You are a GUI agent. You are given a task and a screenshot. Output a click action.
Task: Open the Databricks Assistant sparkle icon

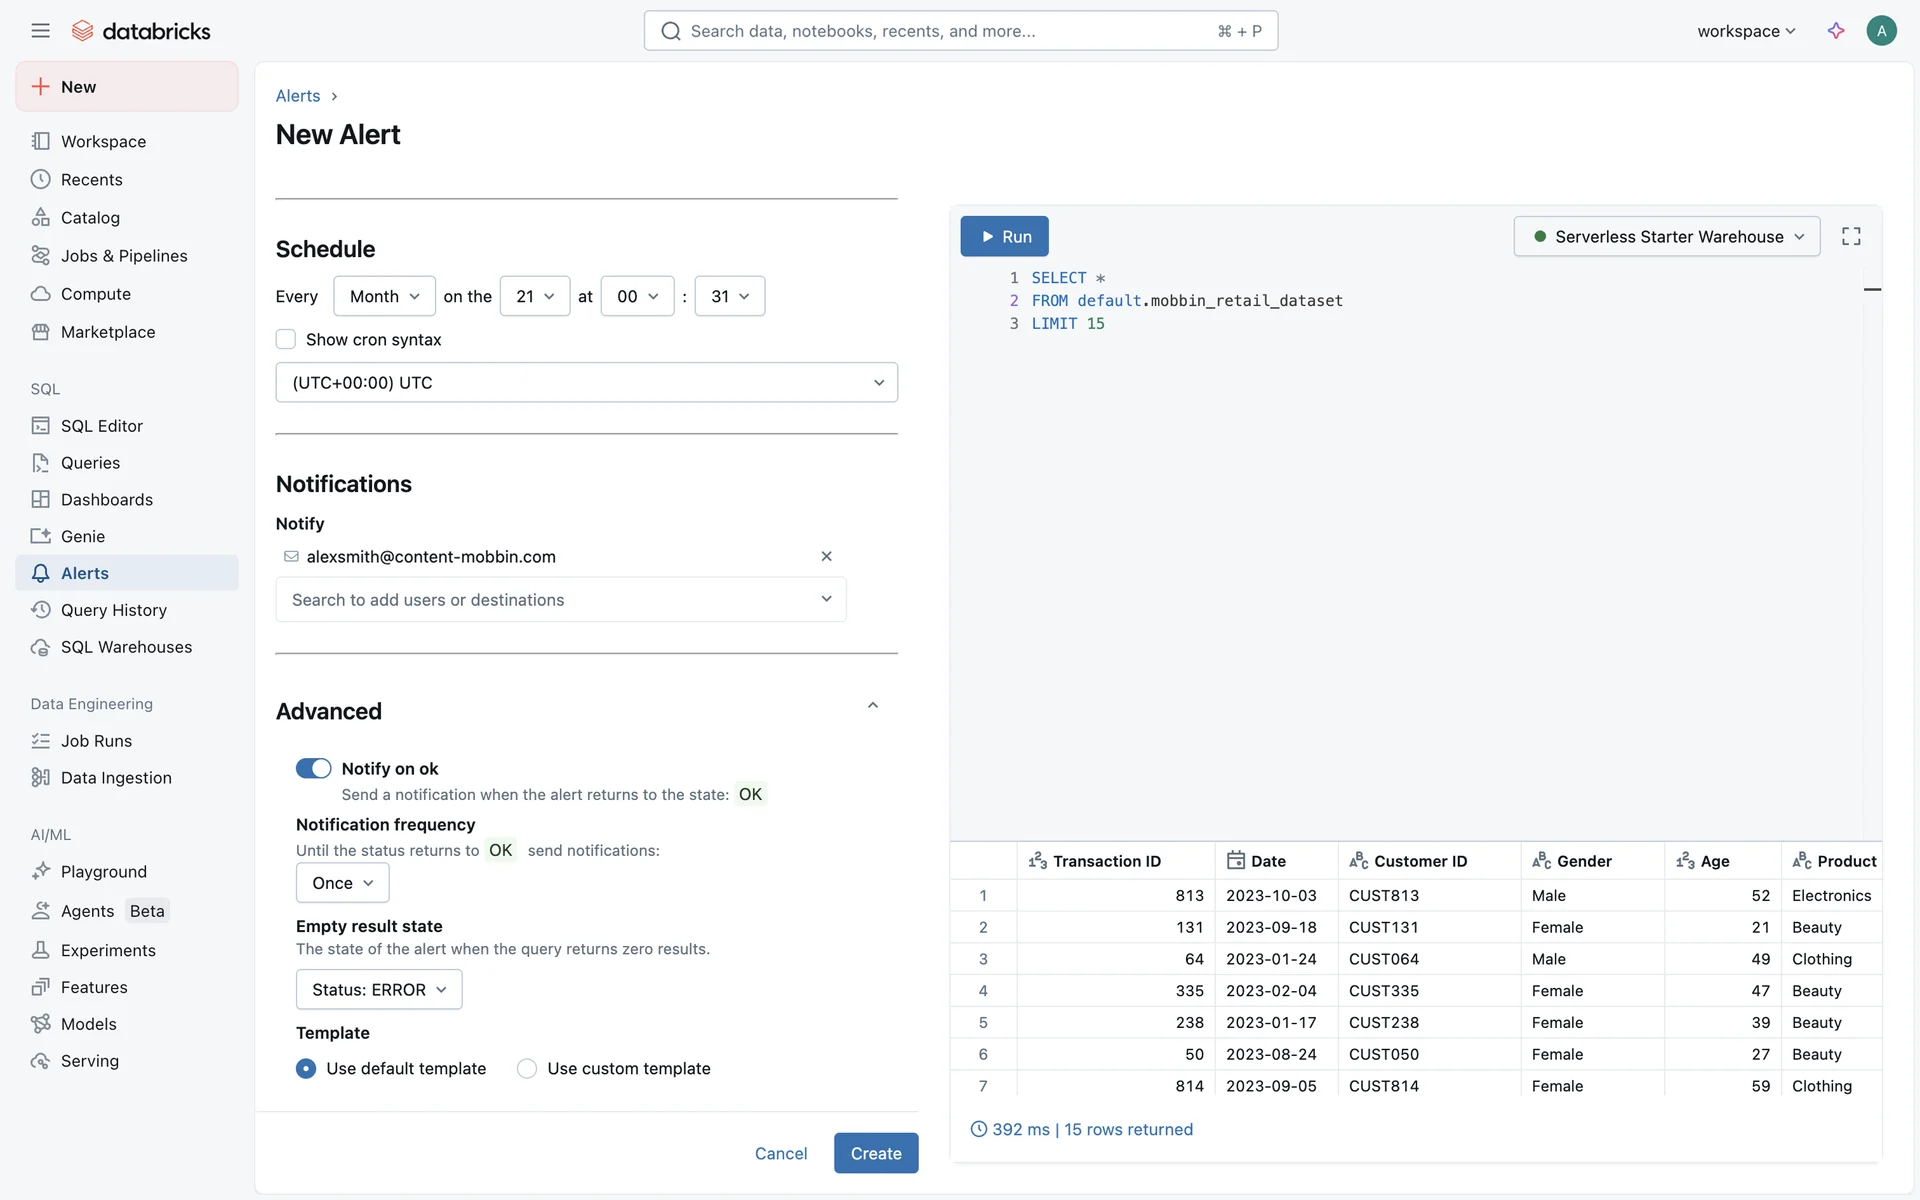tap(1836, 31)
